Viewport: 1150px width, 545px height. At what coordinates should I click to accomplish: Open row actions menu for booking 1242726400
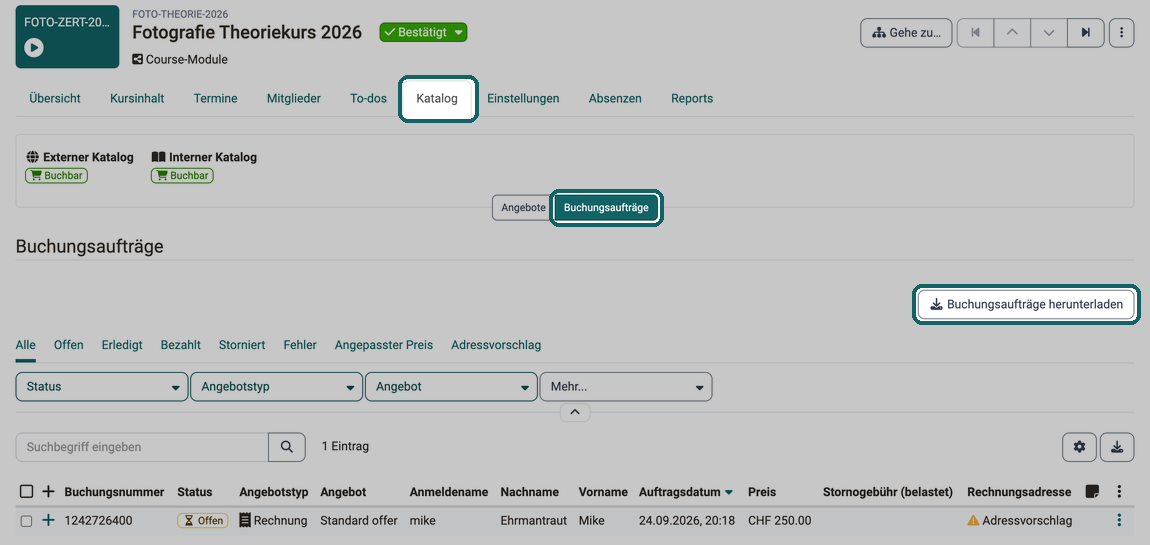point(1119,521)
